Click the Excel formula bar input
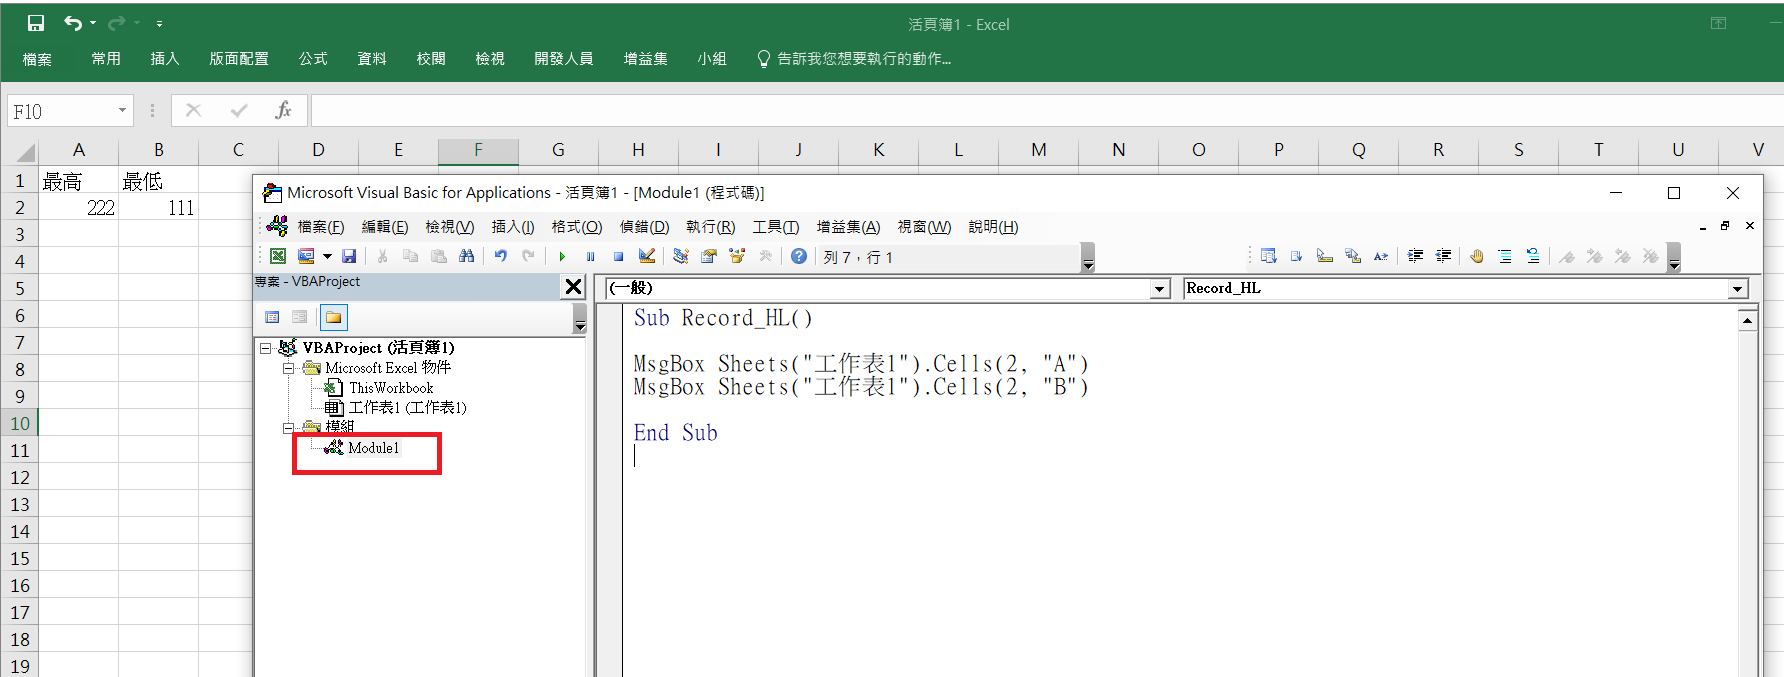Screen dimensions: 1784x677 [1047, 111]
